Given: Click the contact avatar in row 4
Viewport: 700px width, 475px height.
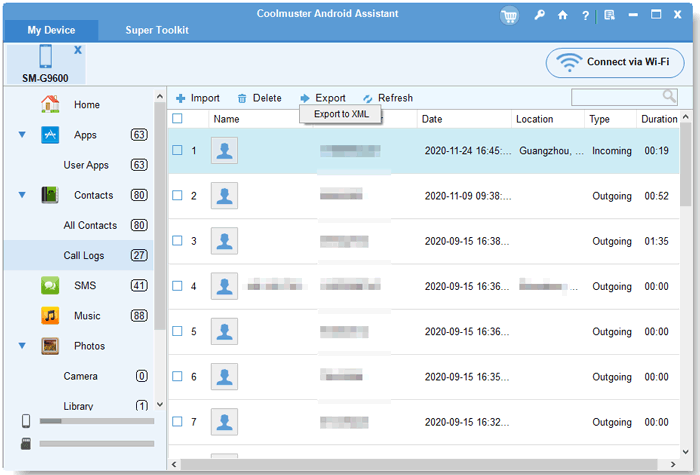Looking at the screenshot, I should pos(224,286).
